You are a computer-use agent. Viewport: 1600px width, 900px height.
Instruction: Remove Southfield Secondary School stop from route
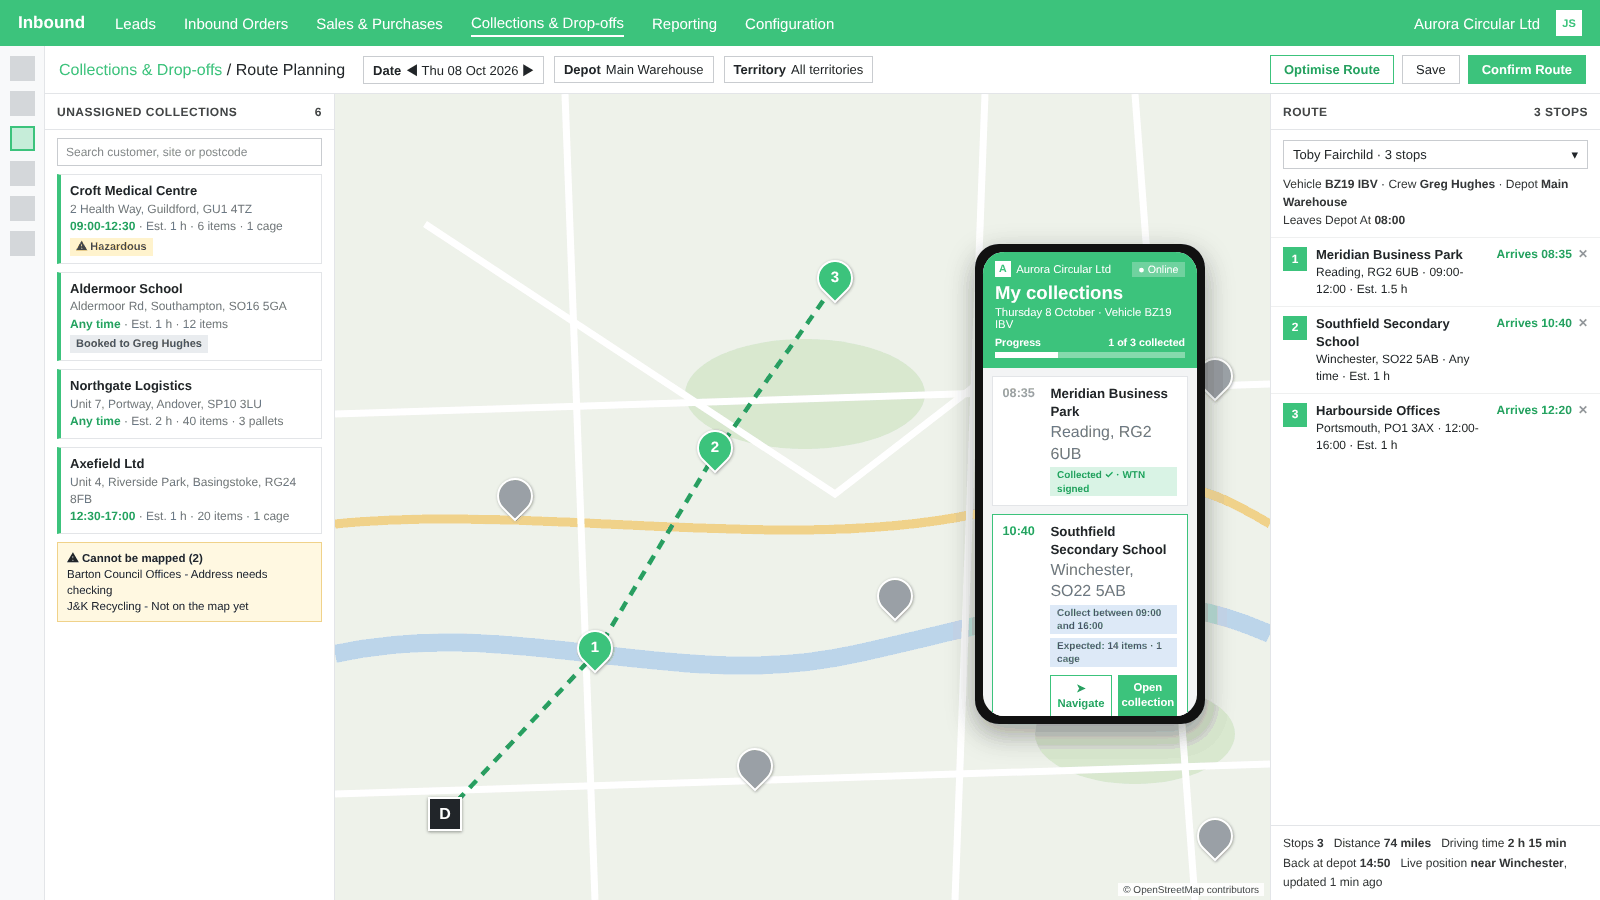(x=1583, y=323)
